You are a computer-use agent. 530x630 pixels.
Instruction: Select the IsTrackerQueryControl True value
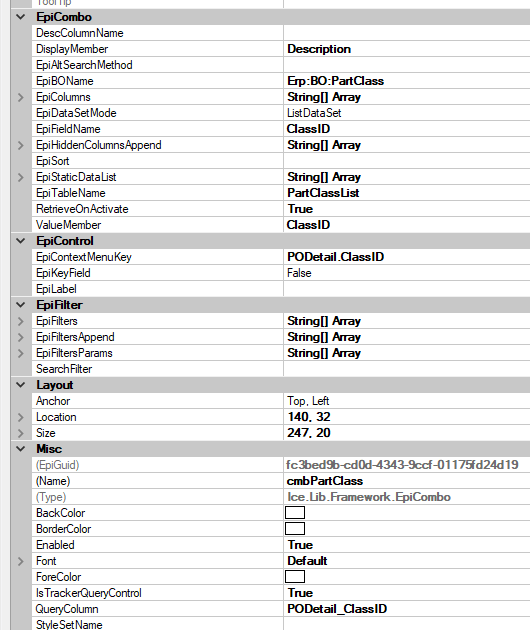pyautogui.click(x=407, y=593)
